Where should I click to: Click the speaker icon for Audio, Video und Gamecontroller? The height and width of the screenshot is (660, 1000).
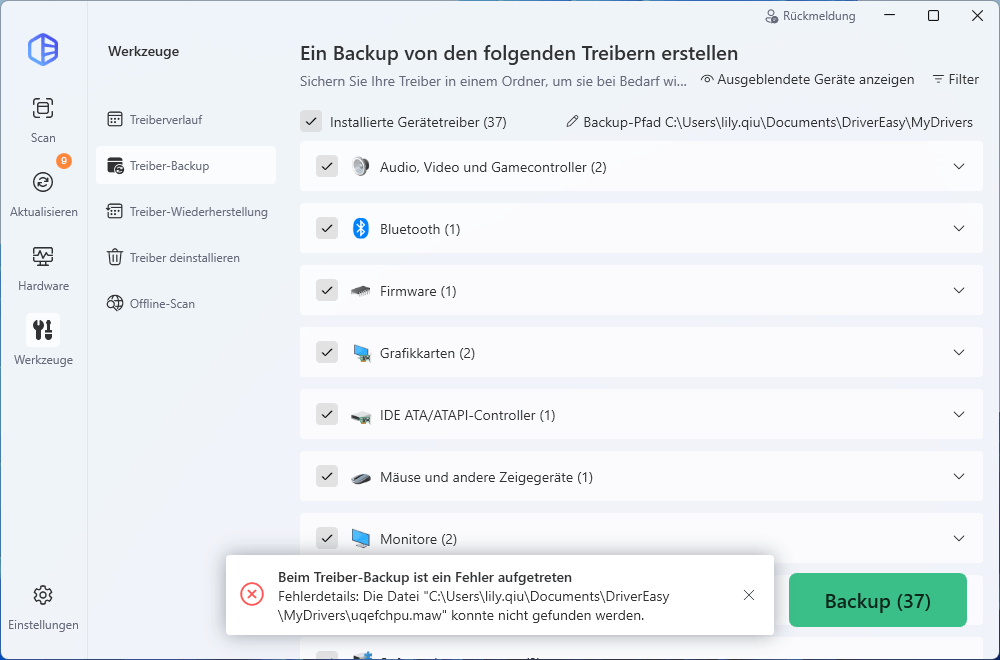click(360, 167)
